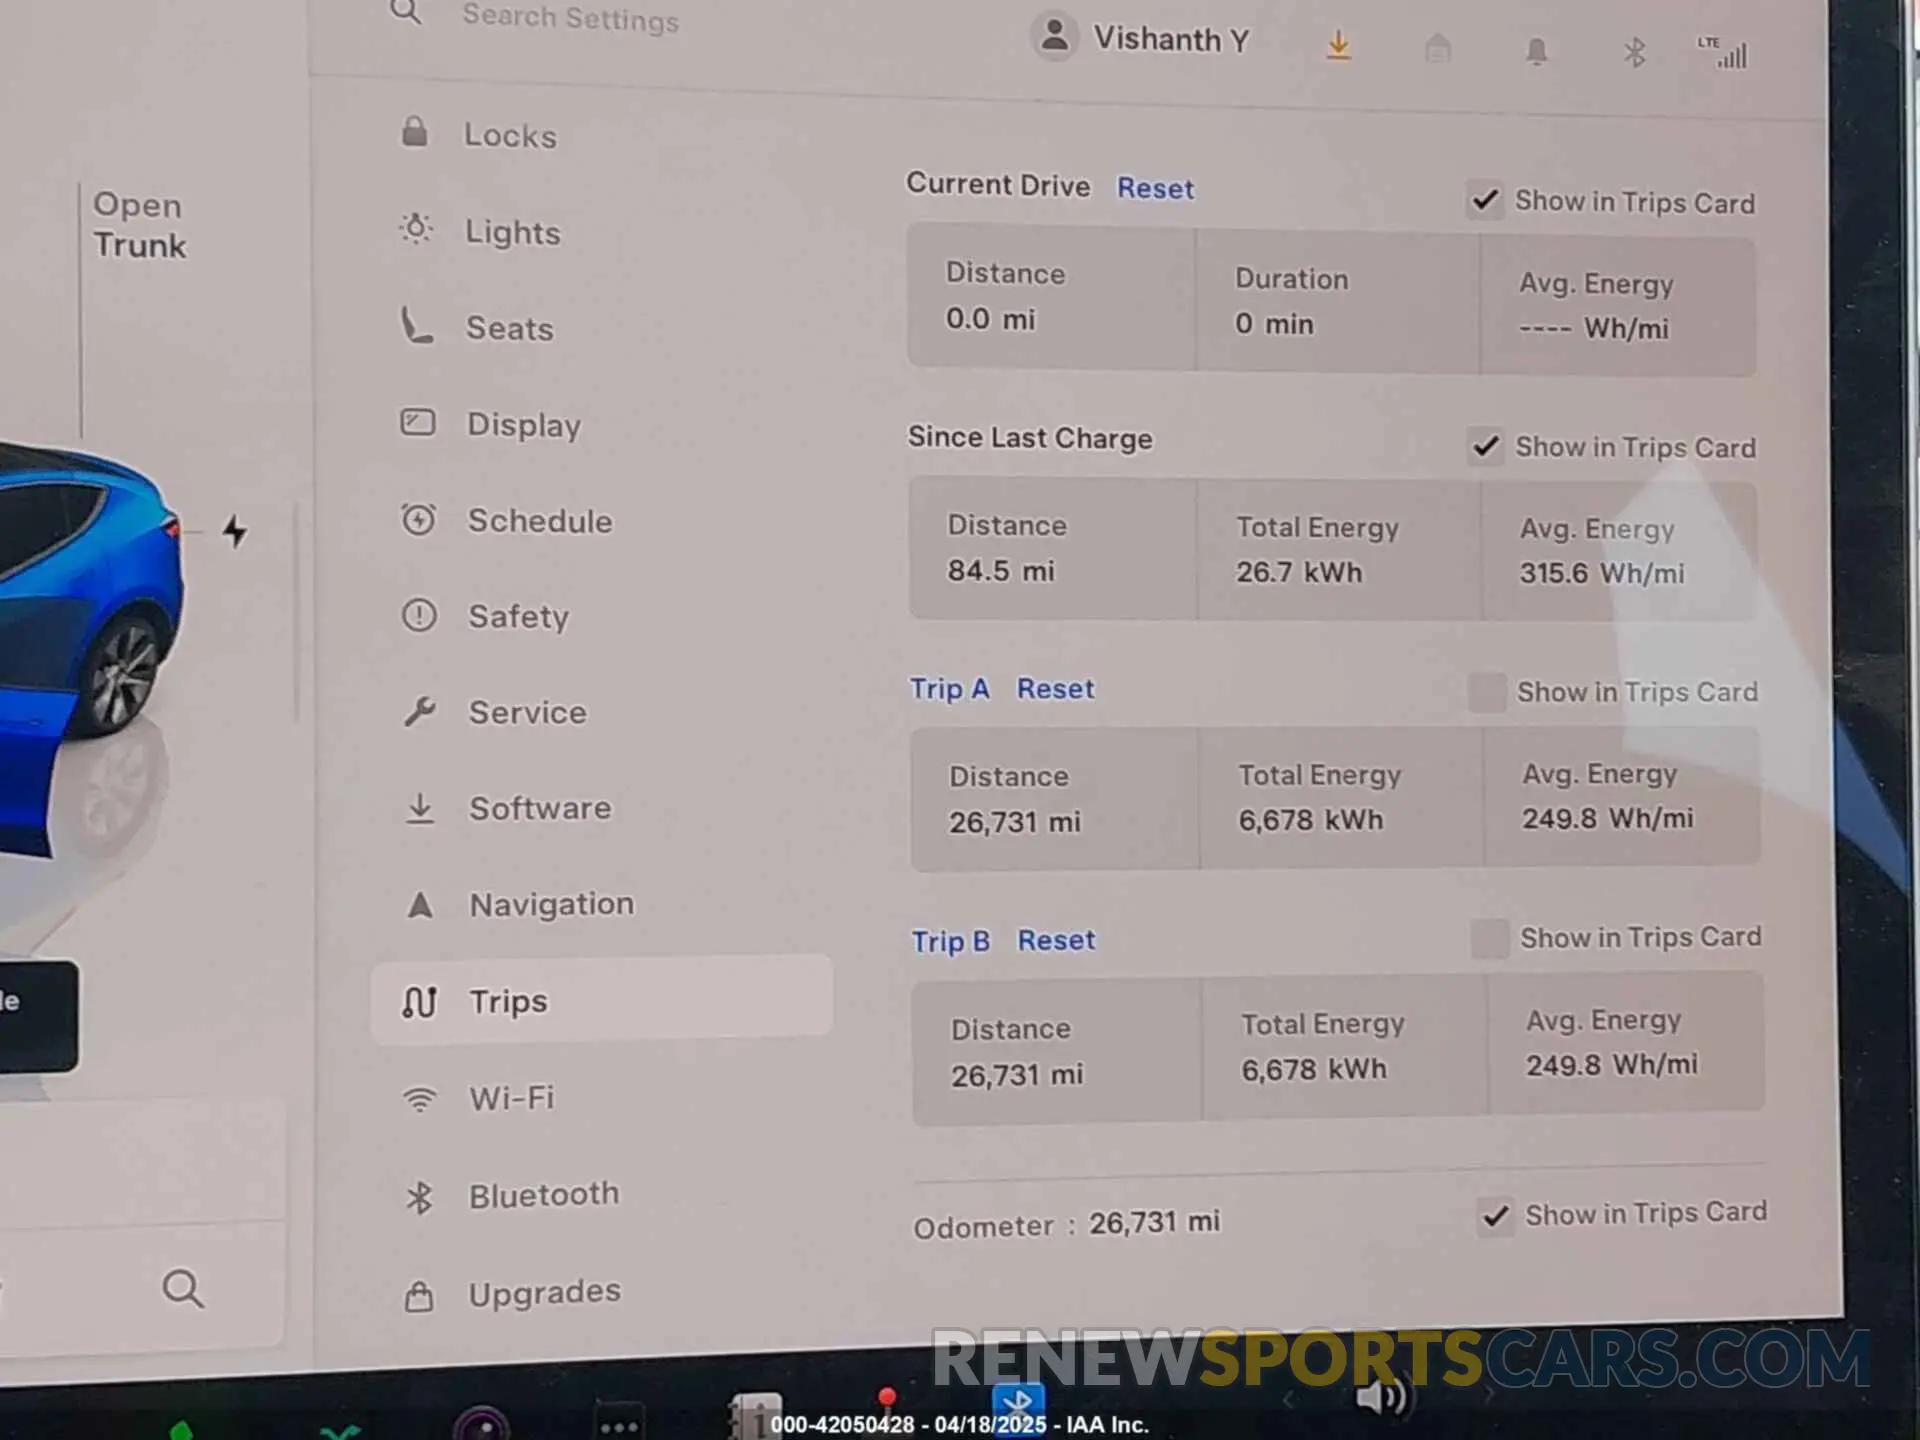Click the Software download arrow icon
This screenshot has width=1920, height=1440.
click(420, 808)
